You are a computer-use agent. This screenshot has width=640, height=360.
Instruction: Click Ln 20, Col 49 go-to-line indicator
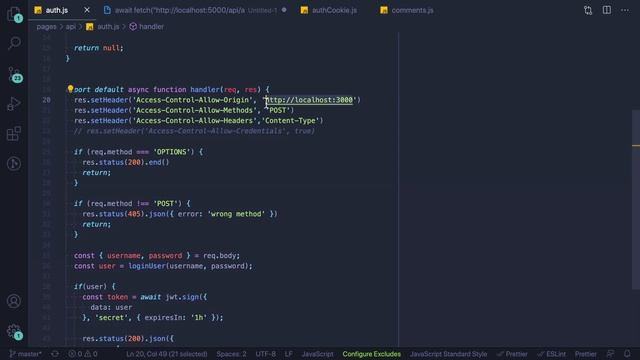point(167,354)
